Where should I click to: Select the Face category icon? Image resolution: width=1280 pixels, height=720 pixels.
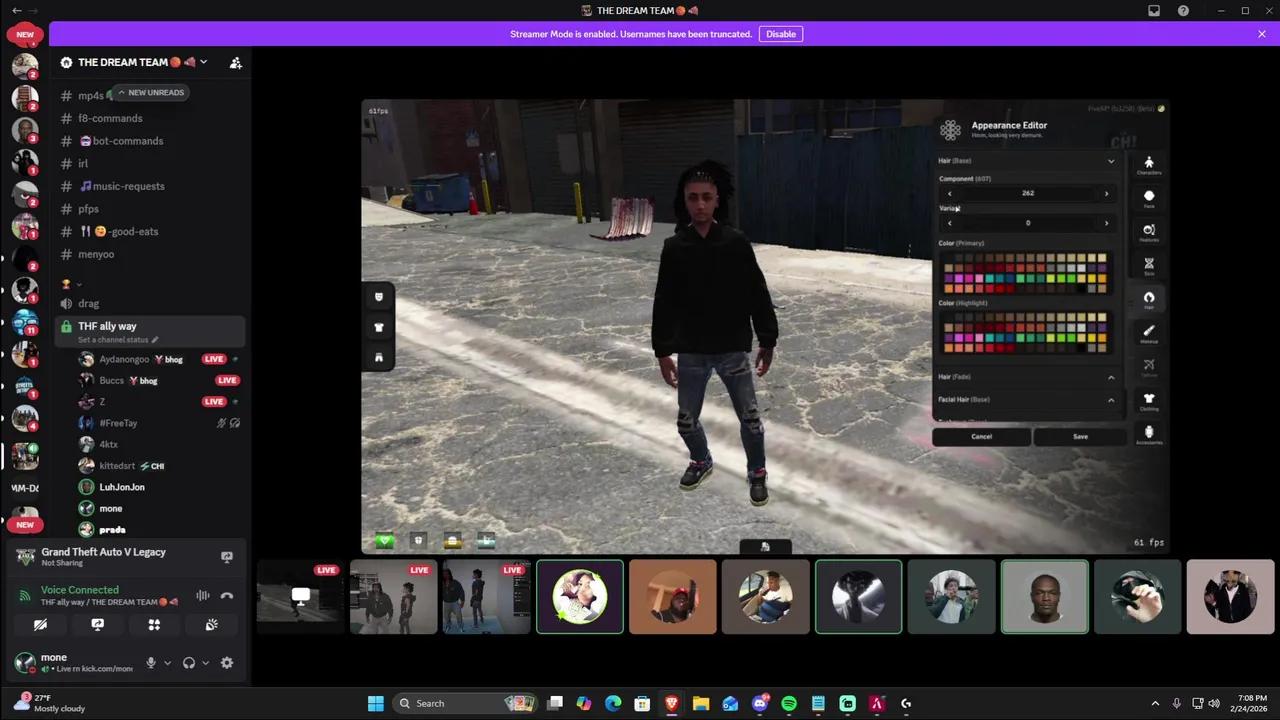[1149, 196]
